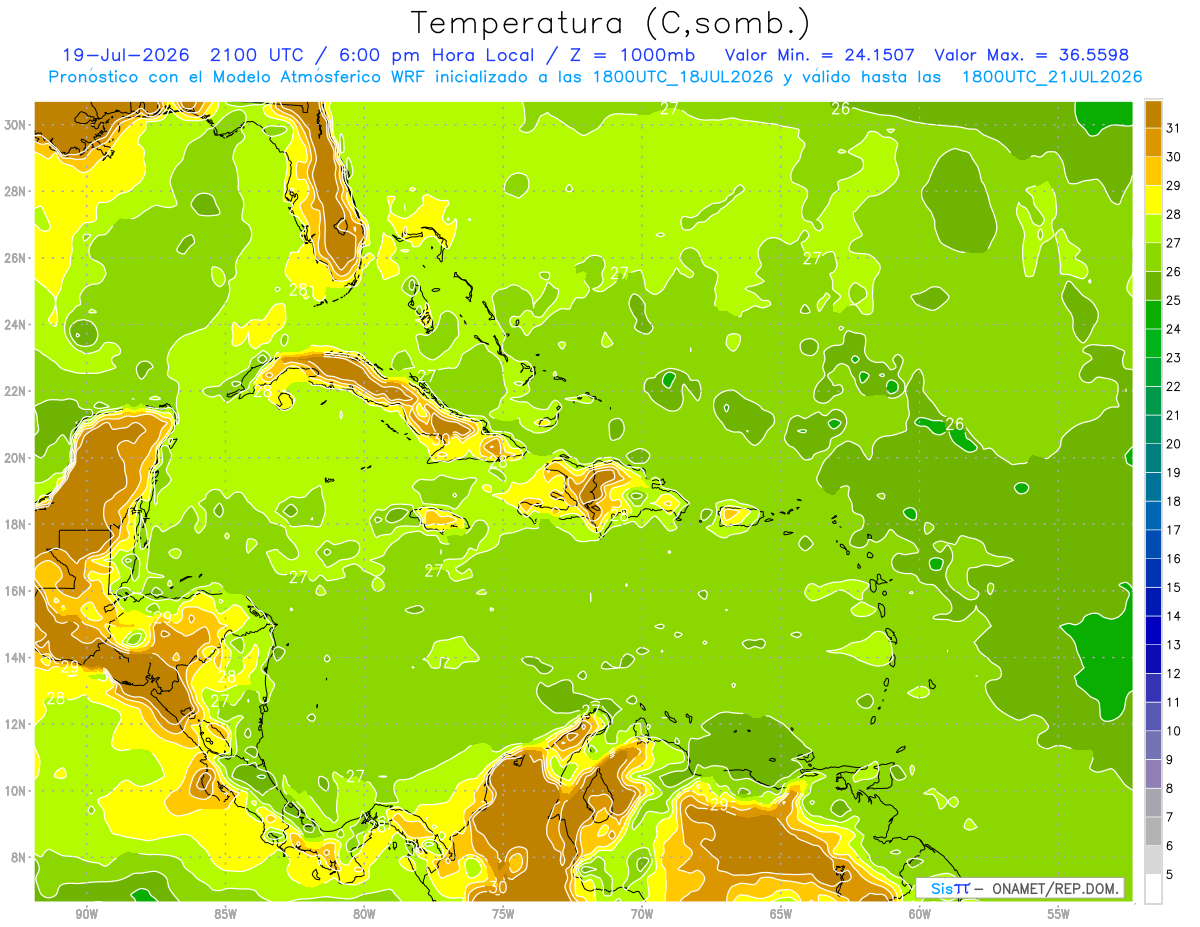Image resolution: width=1200 pixels, height=927 pixels.
Task: Click the gray legend swatch between 6 and 7
Action: tap(1153, 831)
